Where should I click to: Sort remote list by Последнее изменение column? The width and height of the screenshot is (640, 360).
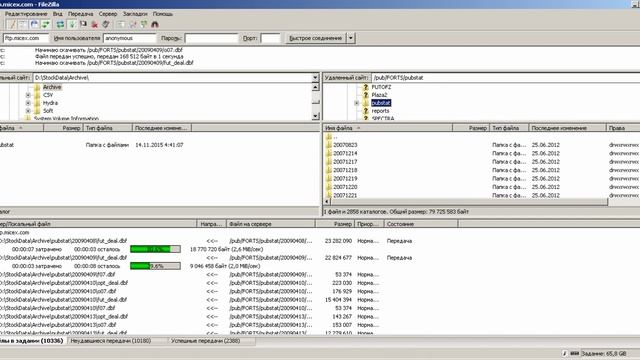pos(567,128)
